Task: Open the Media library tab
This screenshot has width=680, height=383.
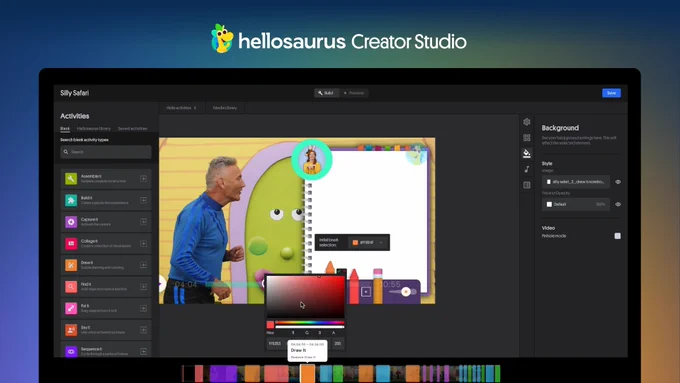Action: (225, 108)
